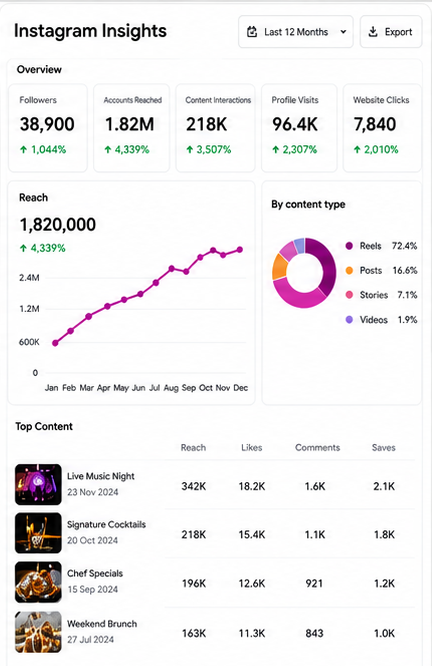This screenshot has height=666, width=432.
Task: Sort Top Content by Likes column header
Action: (251, 448)
